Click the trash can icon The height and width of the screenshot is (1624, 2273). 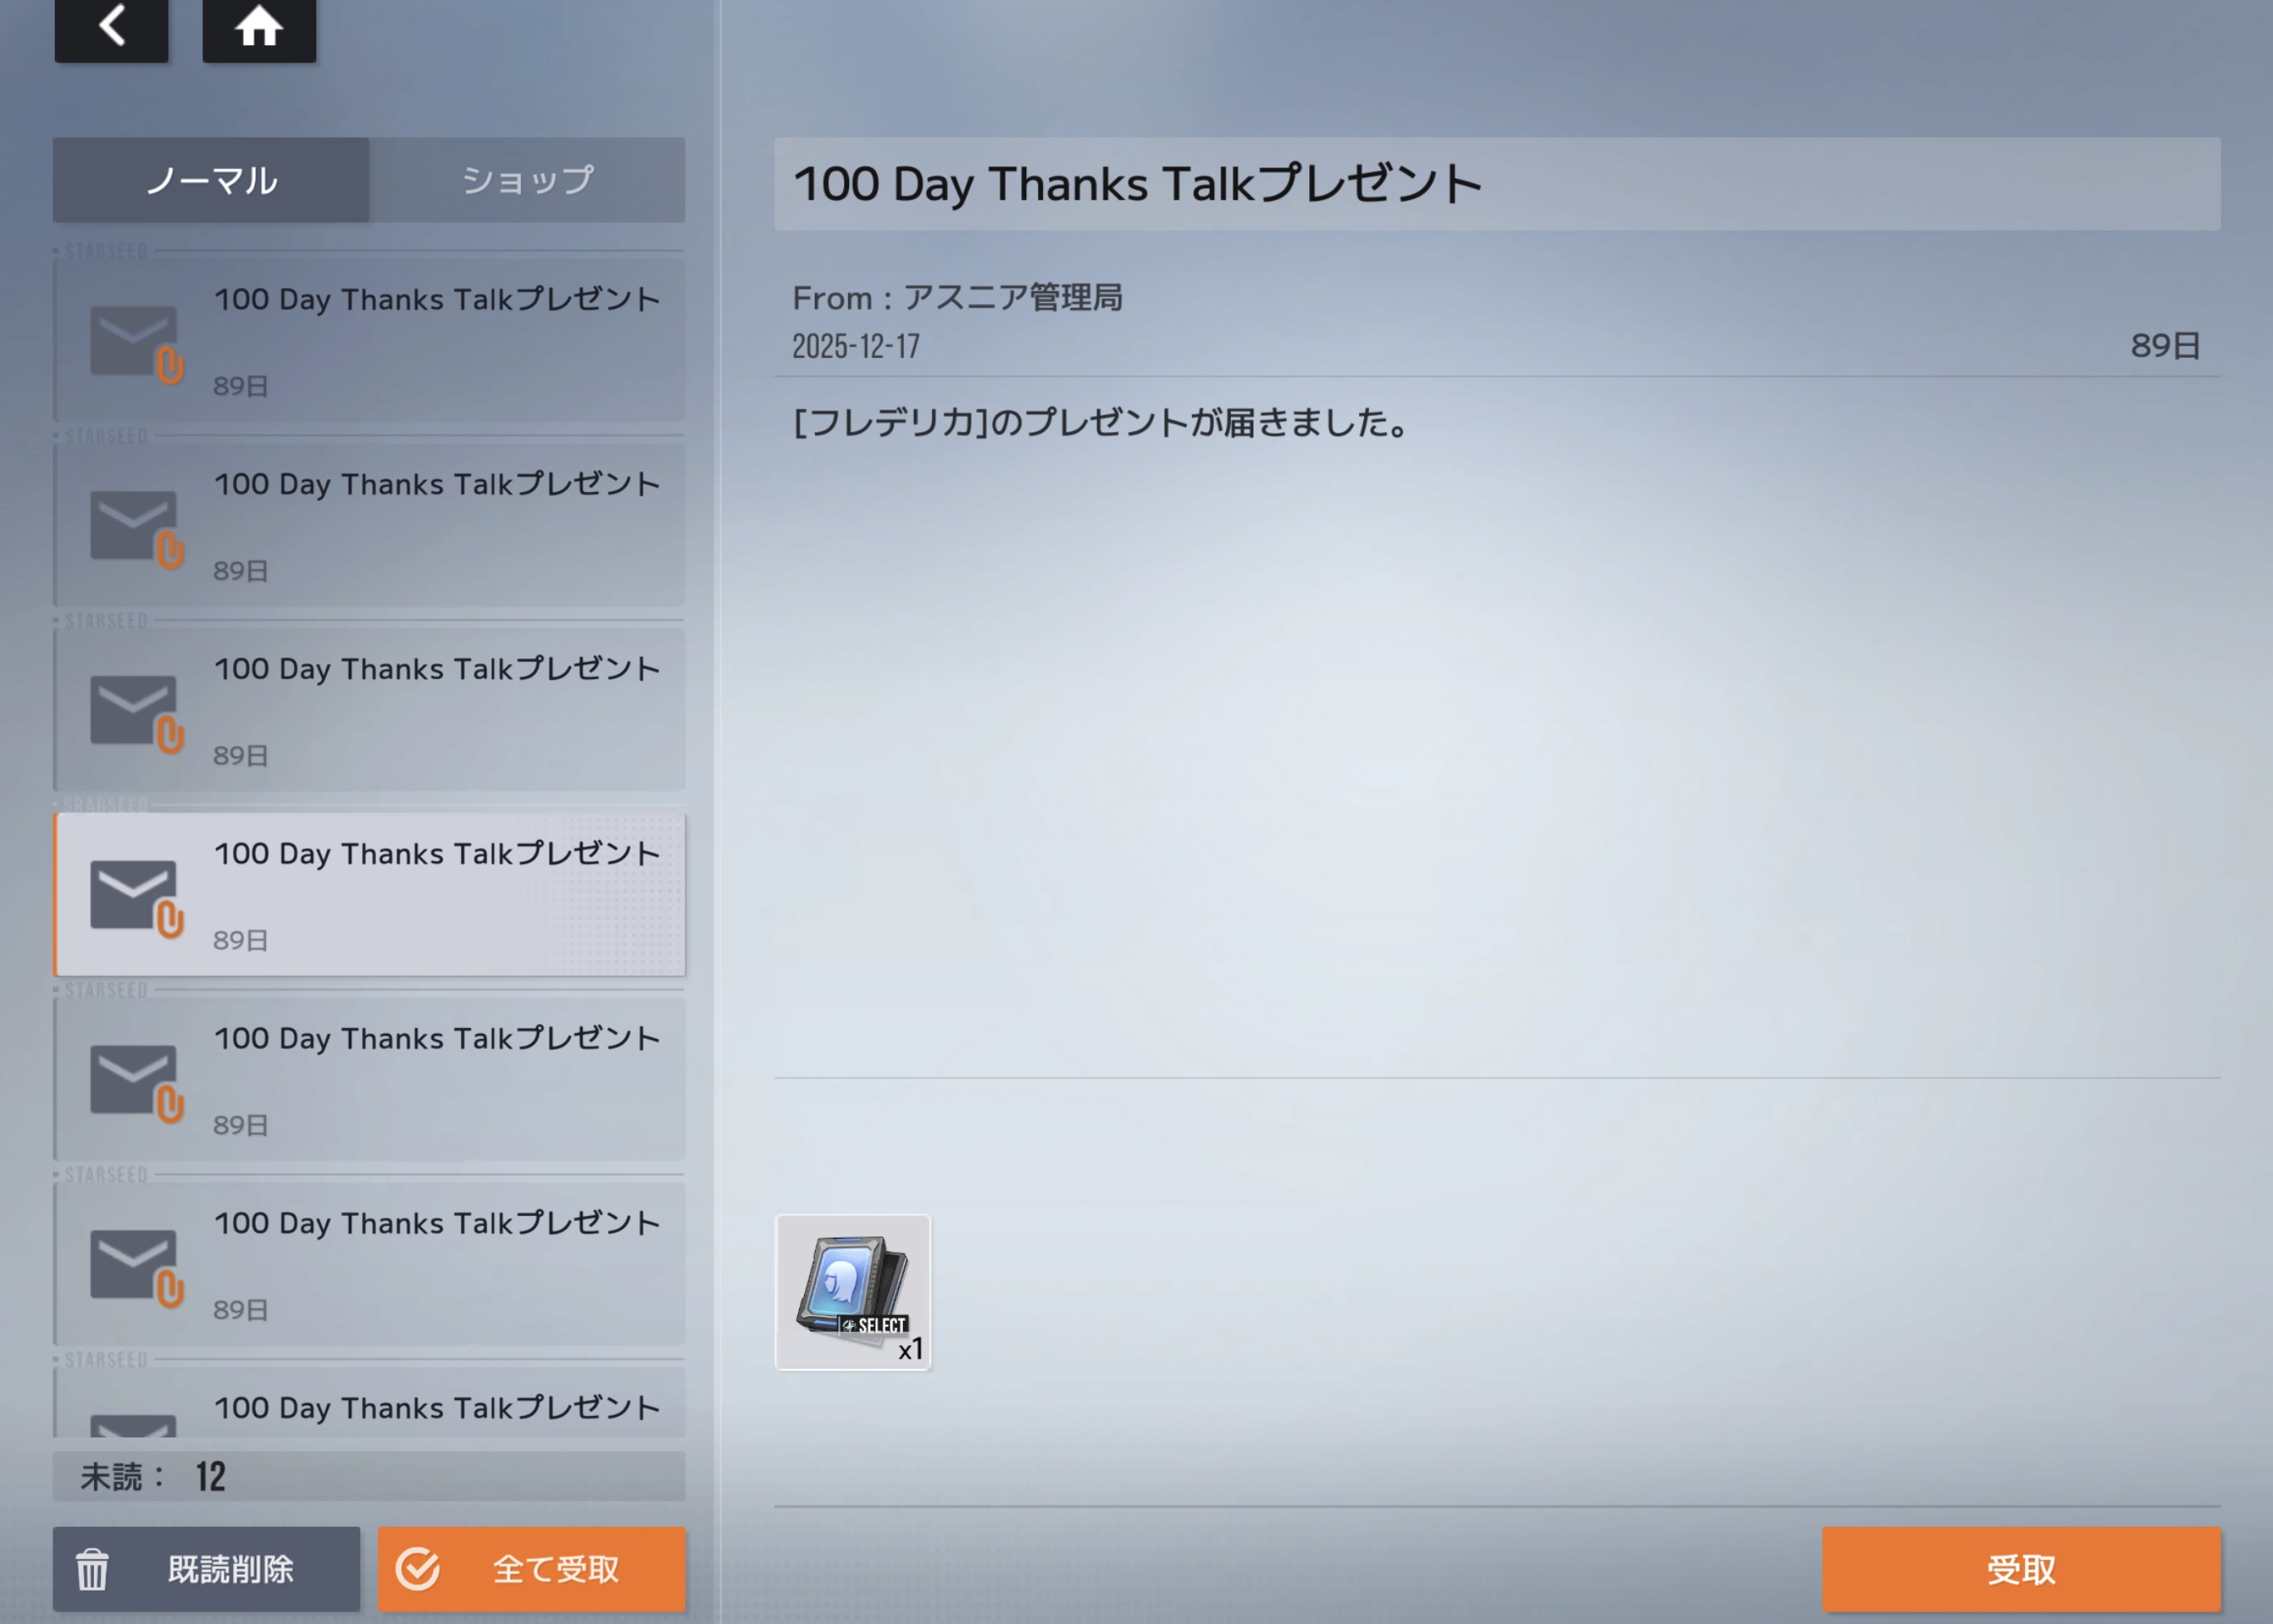92,1568
